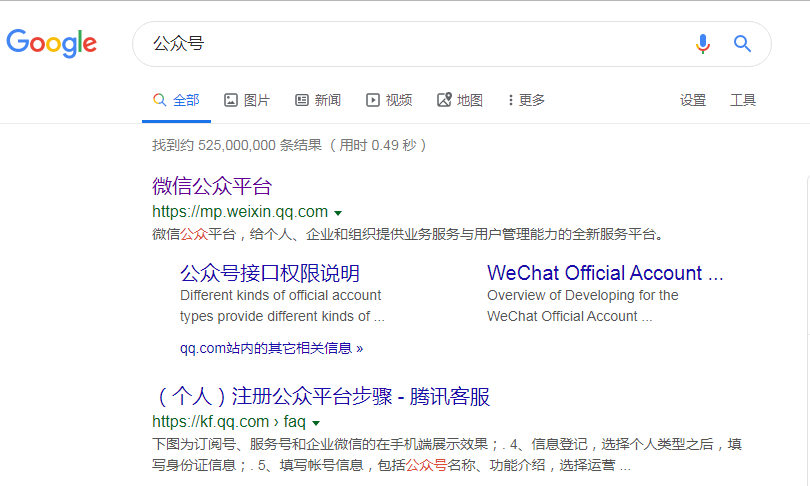Go to the 视频 tab

(x=389, y=100)
